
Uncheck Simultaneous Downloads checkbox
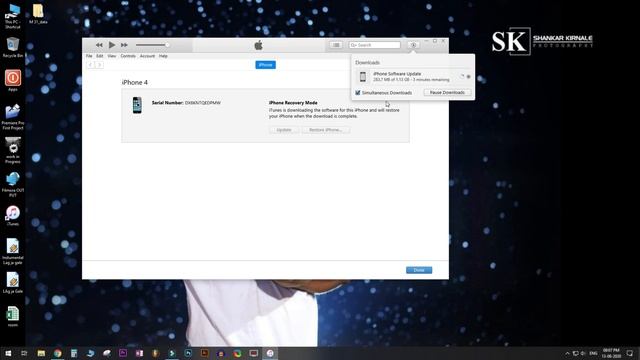tap(358, 93)
